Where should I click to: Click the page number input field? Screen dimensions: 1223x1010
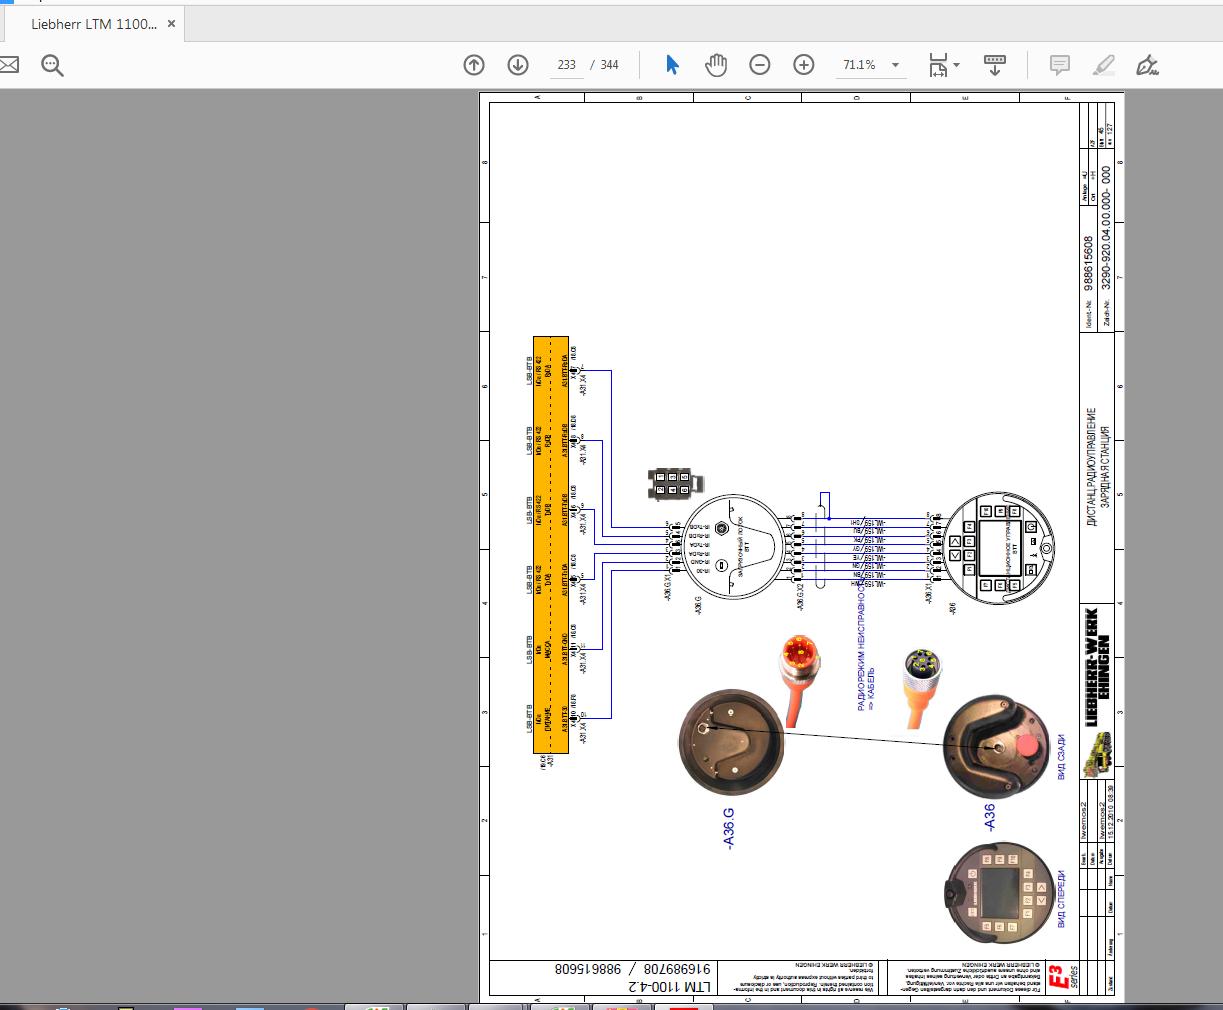[566, 64]
